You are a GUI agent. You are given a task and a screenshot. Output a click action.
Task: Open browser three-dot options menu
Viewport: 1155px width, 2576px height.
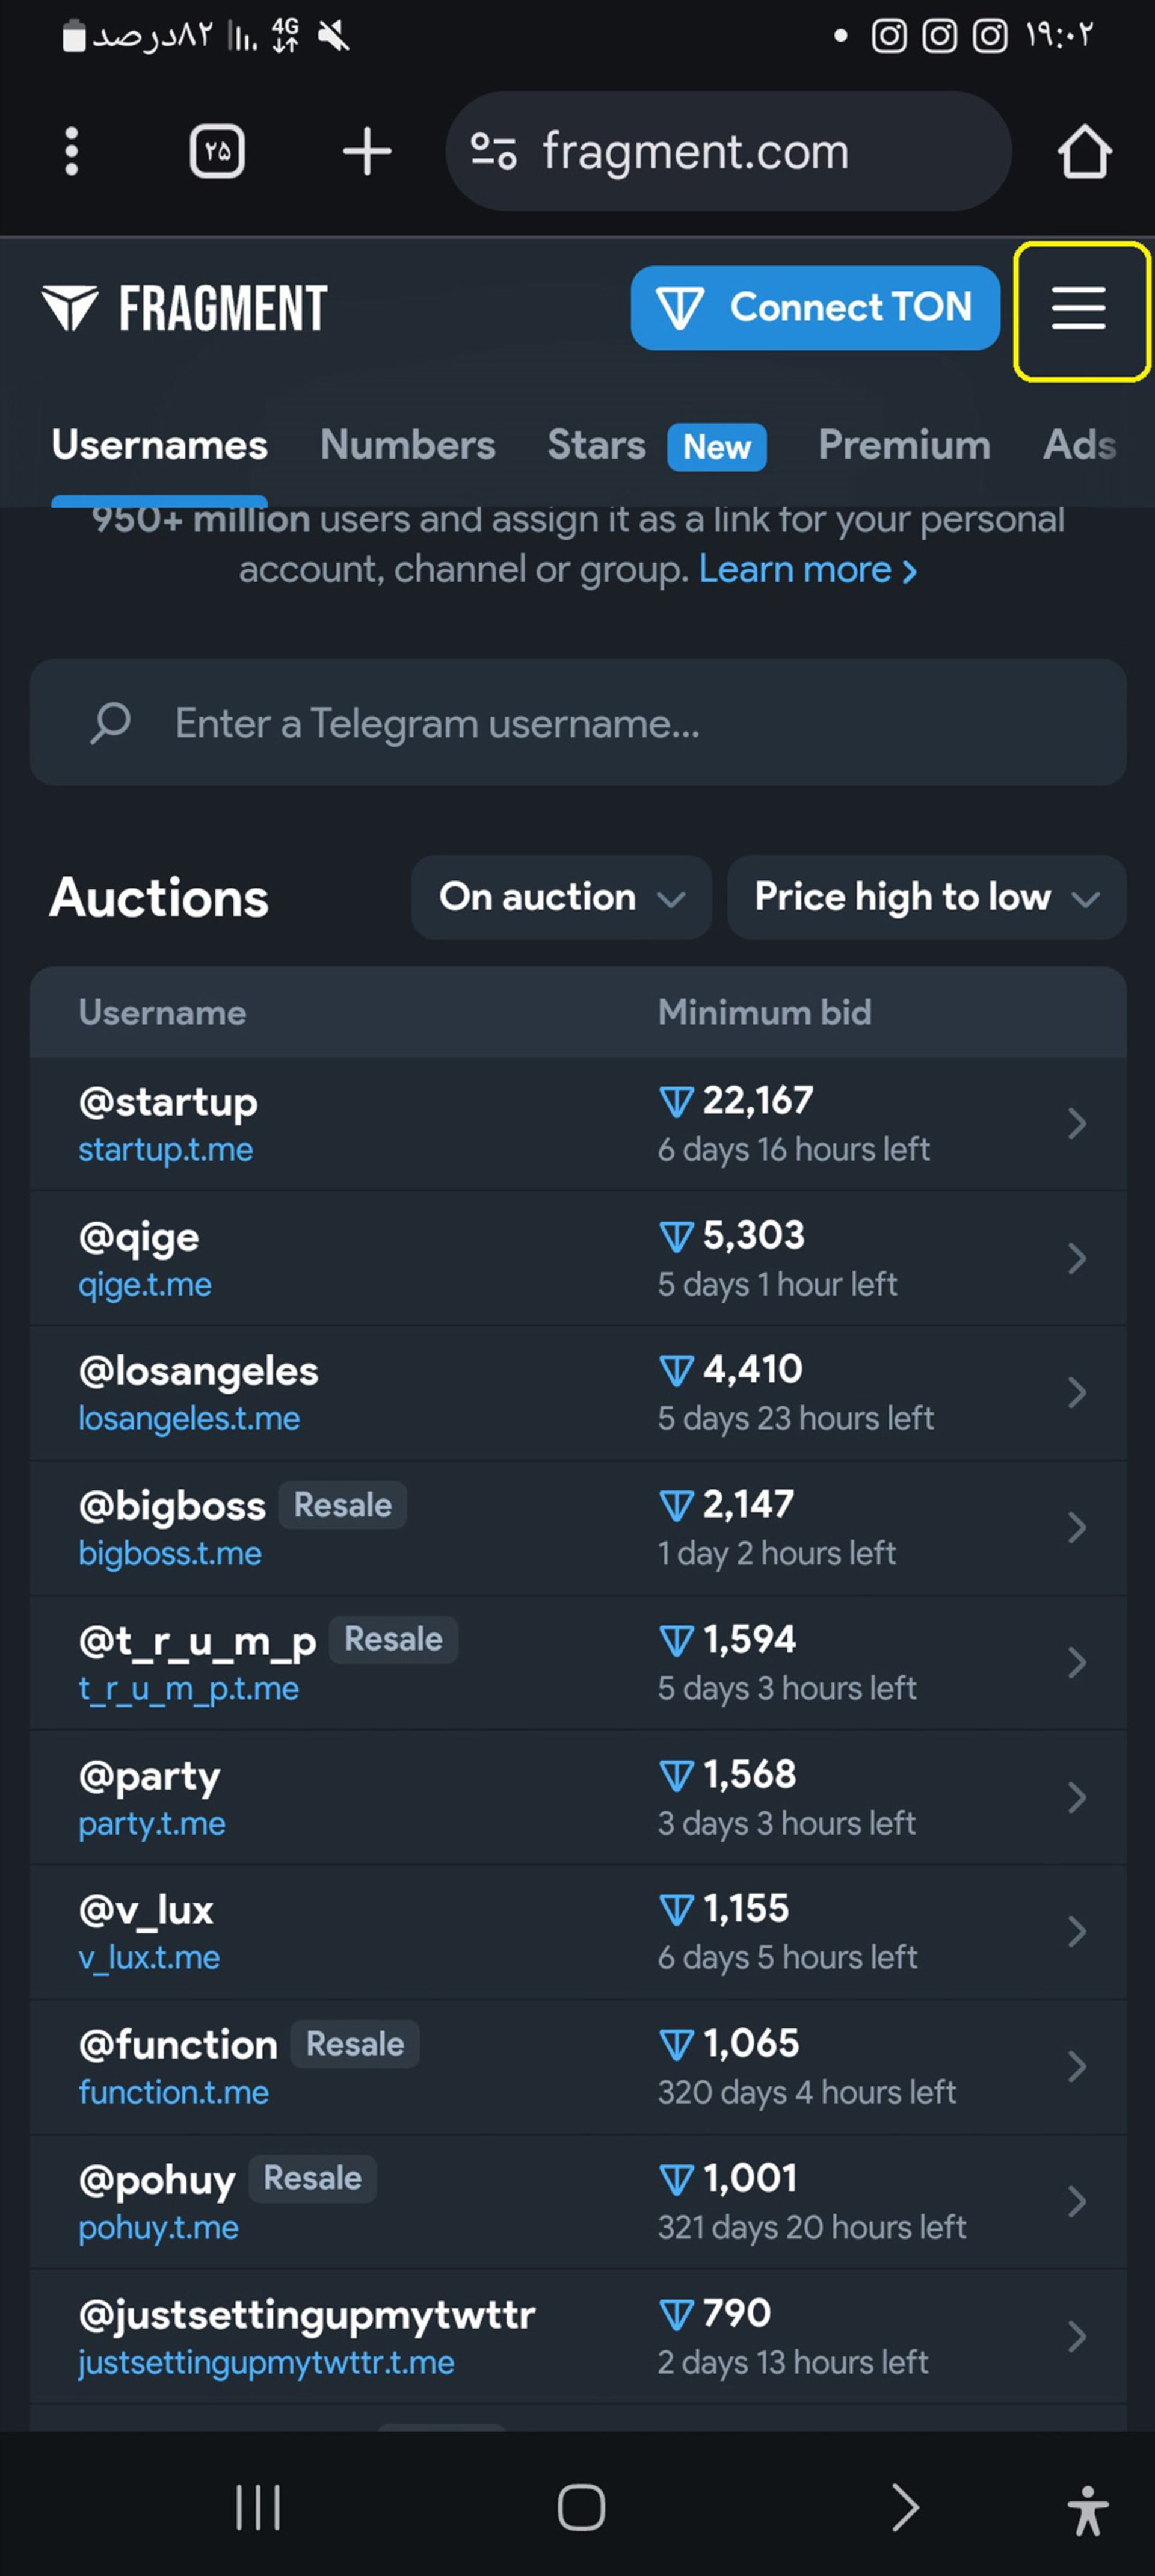point(71,152)
